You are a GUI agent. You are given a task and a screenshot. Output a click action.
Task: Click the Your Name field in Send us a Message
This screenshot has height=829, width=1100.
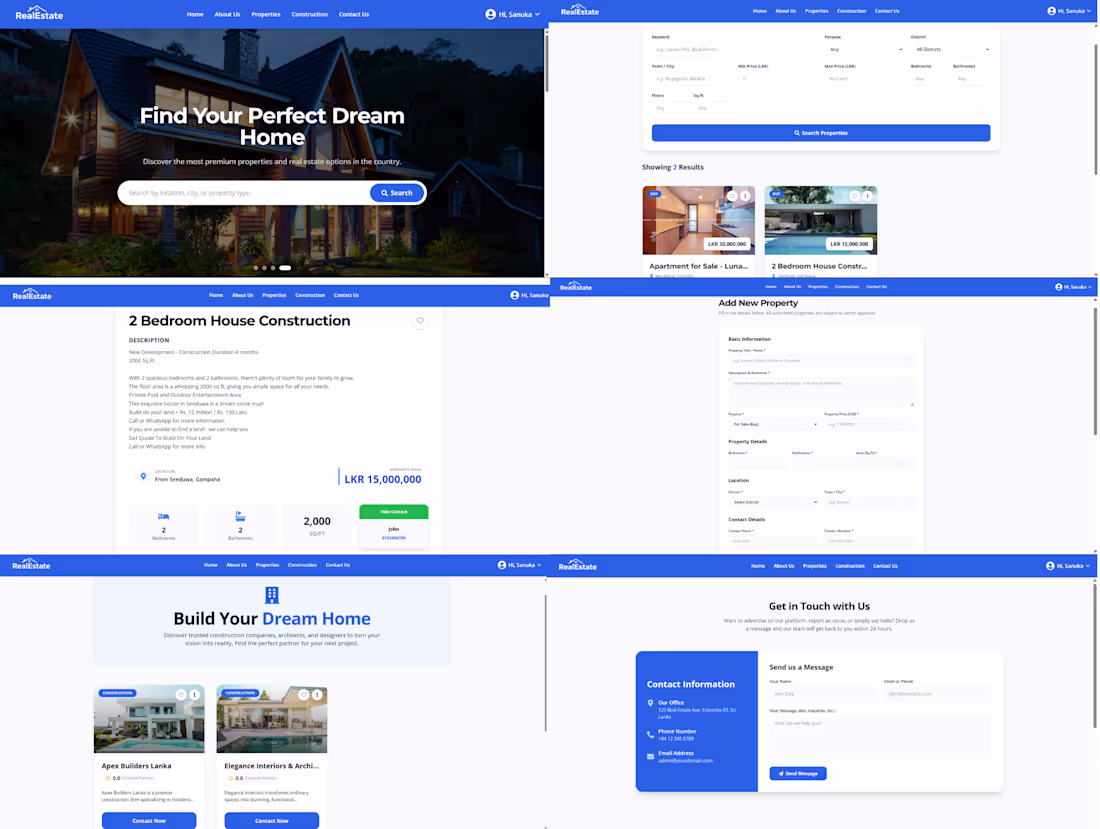pos(823,694)
